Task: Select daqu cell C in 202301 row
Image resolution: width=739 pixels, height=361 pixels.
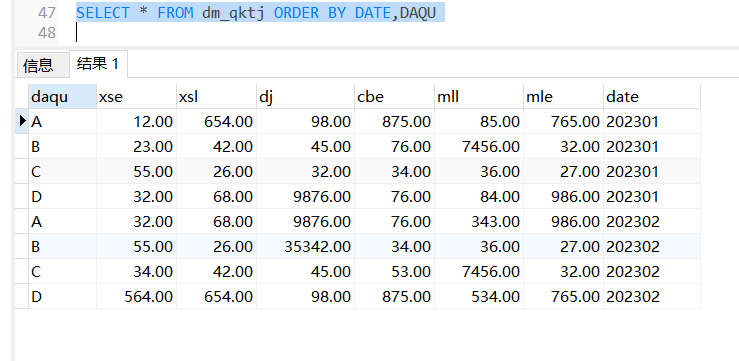Action: click(x=62, y=172)
